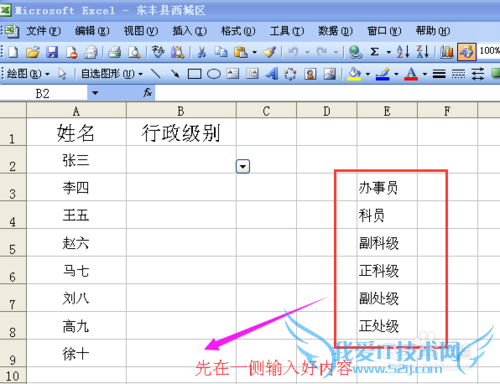Click the New blank workbook icon
500x384 pixels.
pos(13,52)
